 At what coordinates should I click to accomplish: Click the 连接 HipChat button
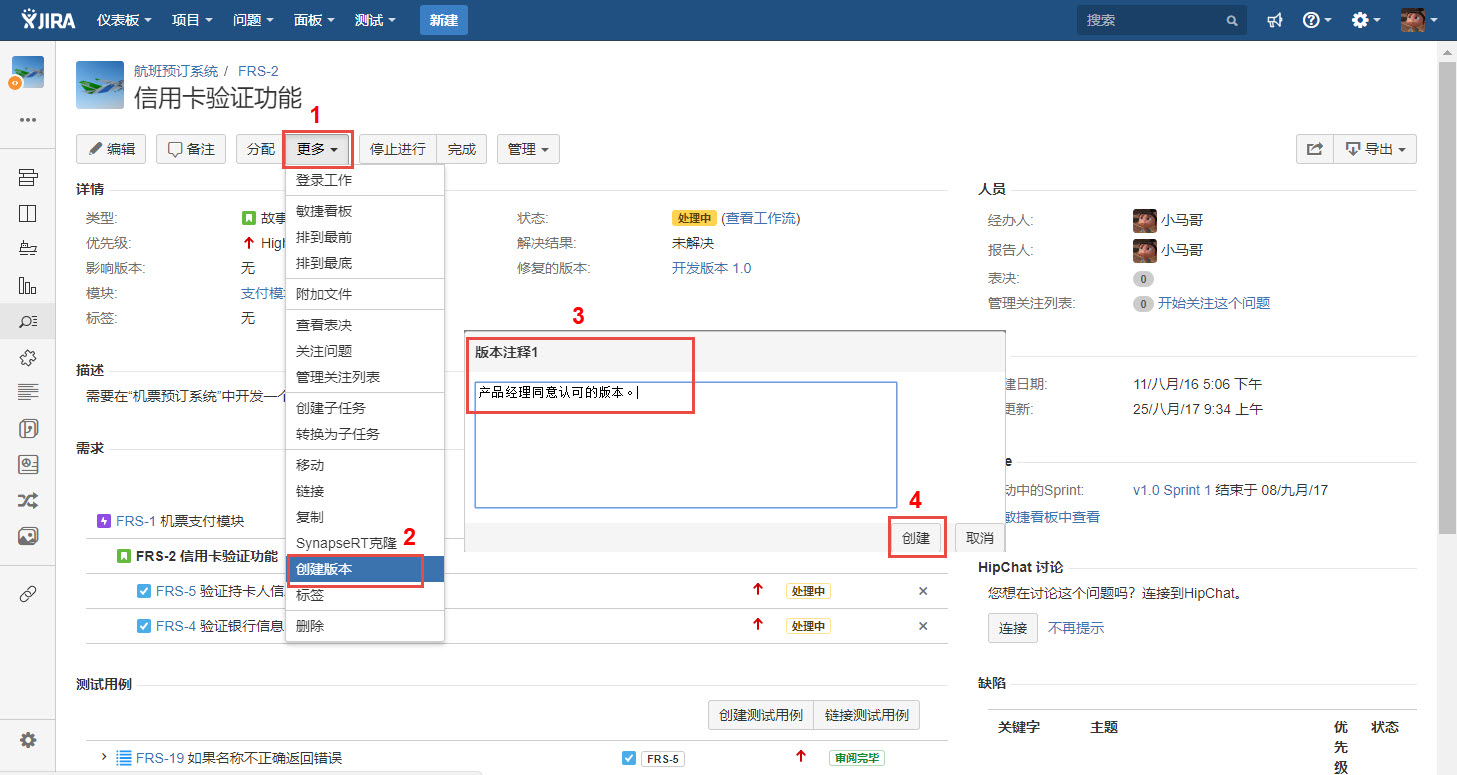pos(1013,628)
